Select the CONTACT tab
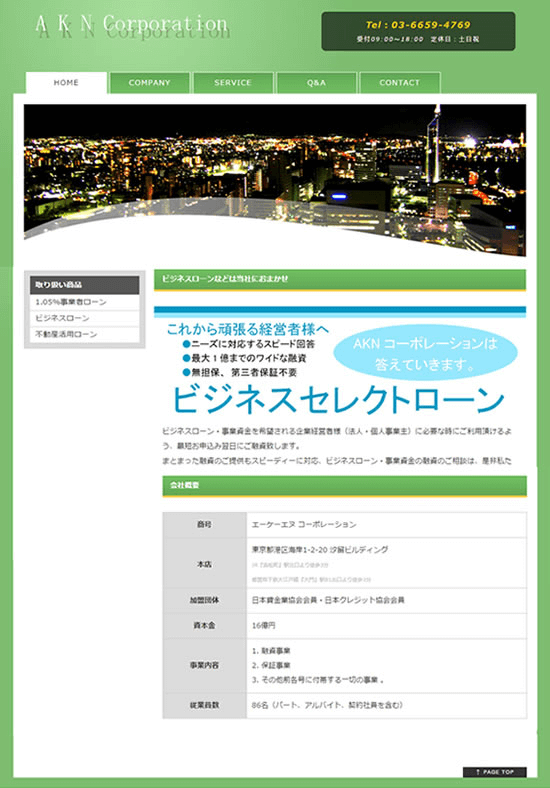 [x=400, y=83]
